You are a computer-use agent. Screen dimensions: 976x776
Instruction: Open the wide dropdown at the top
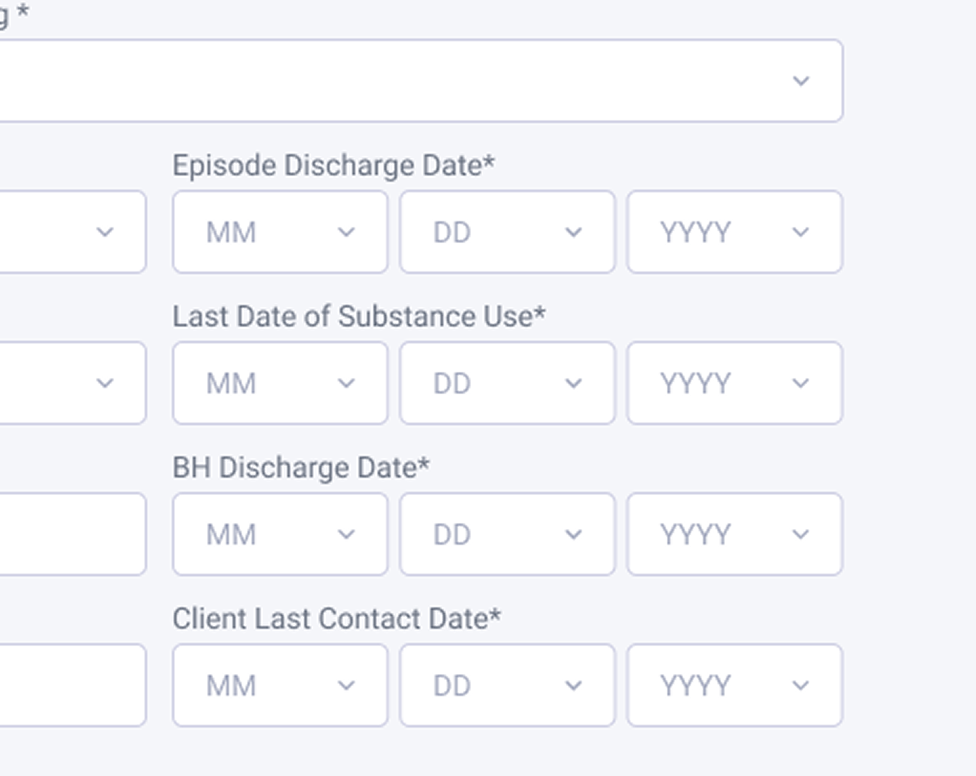coord(420,81)
